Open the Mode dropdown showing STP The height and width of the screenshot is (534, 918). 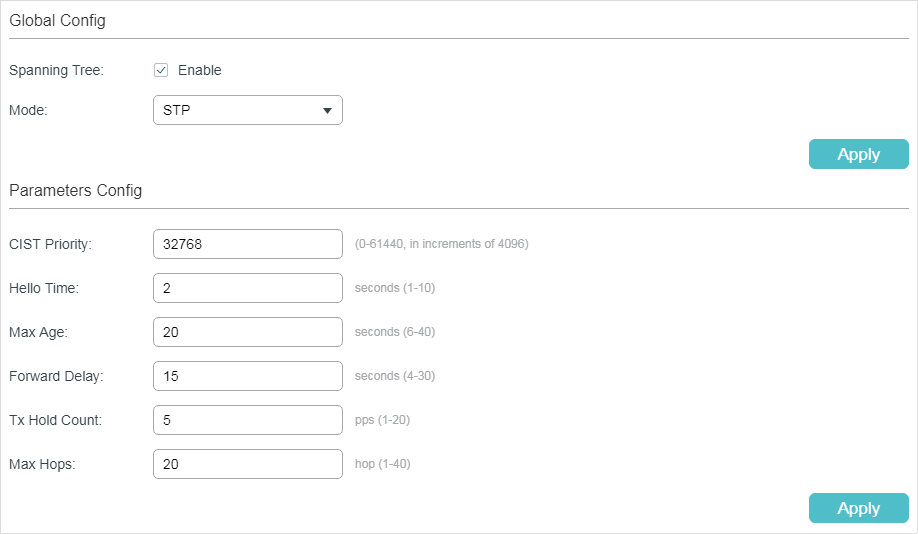pos(248,110)
